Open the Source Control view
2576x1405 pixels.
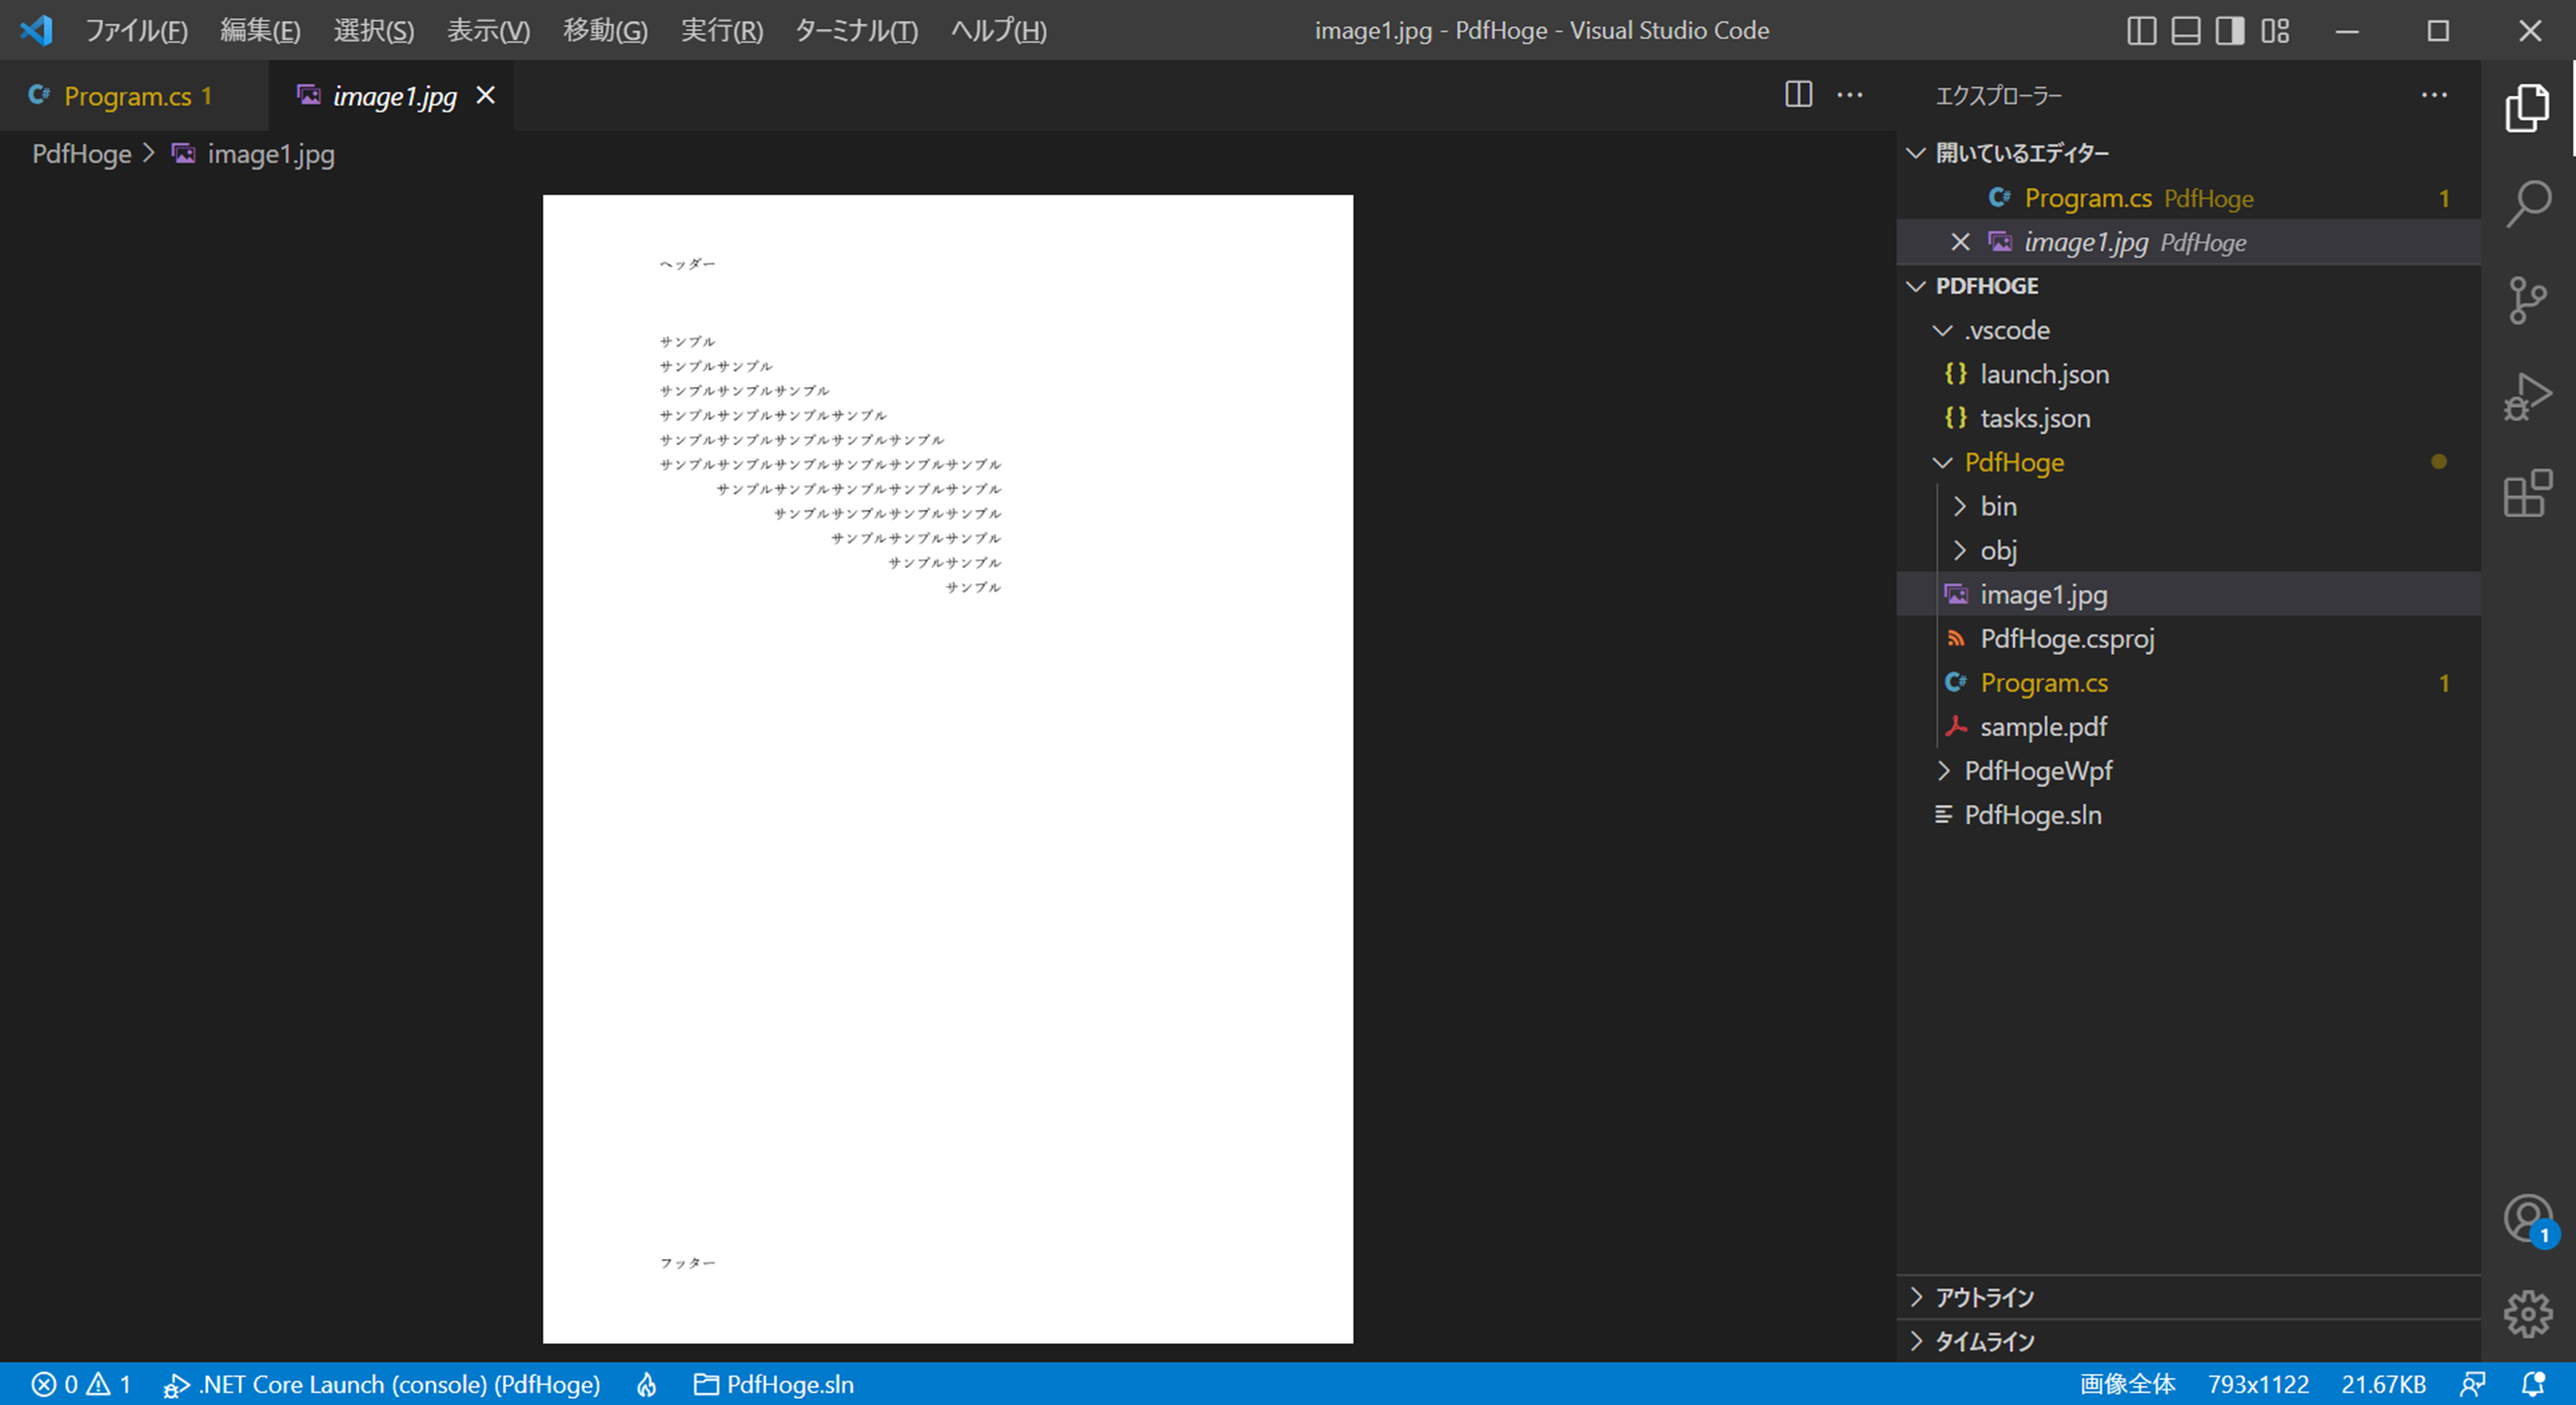(x=2527, y=300)
